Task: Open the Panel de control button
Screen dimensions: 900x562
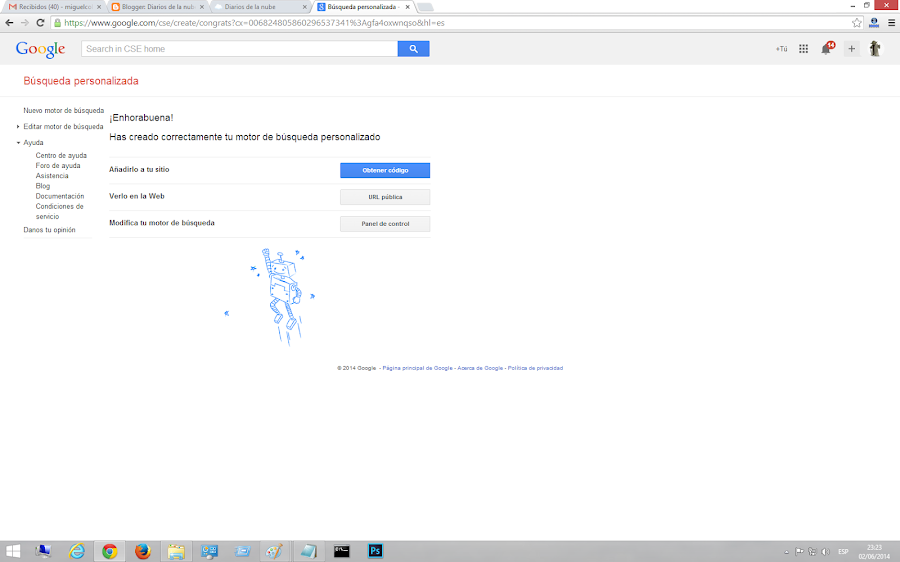Action: (x=385, y=224)
